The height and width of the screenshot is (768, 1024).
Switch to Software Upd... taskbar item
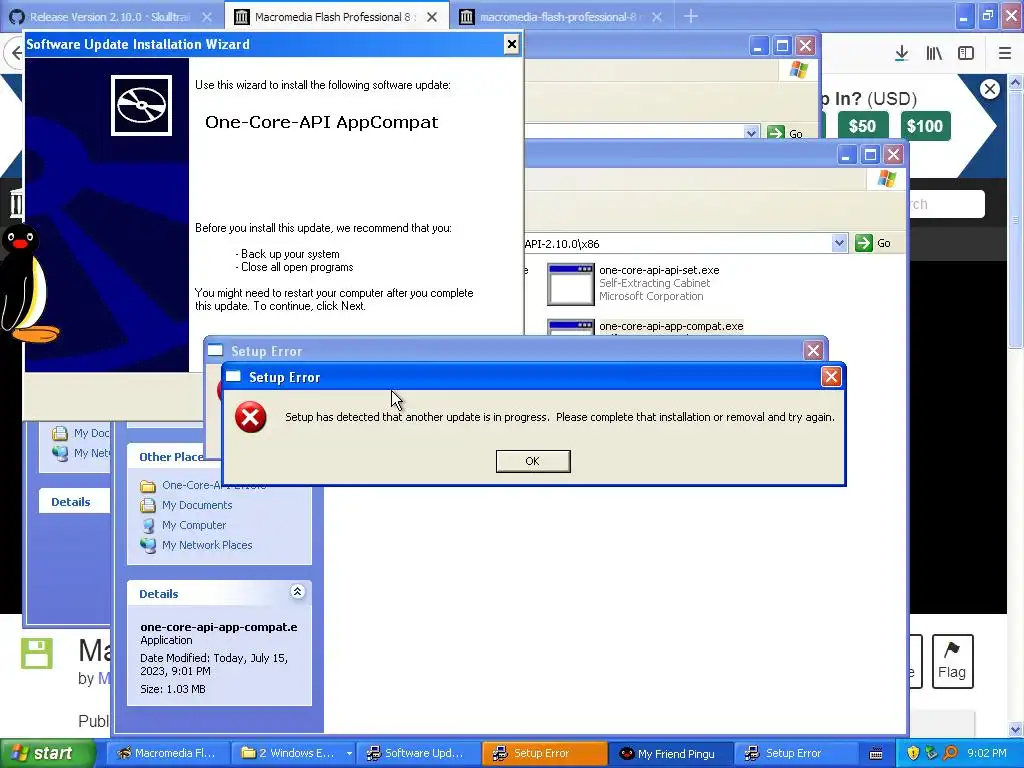point(418,753)
